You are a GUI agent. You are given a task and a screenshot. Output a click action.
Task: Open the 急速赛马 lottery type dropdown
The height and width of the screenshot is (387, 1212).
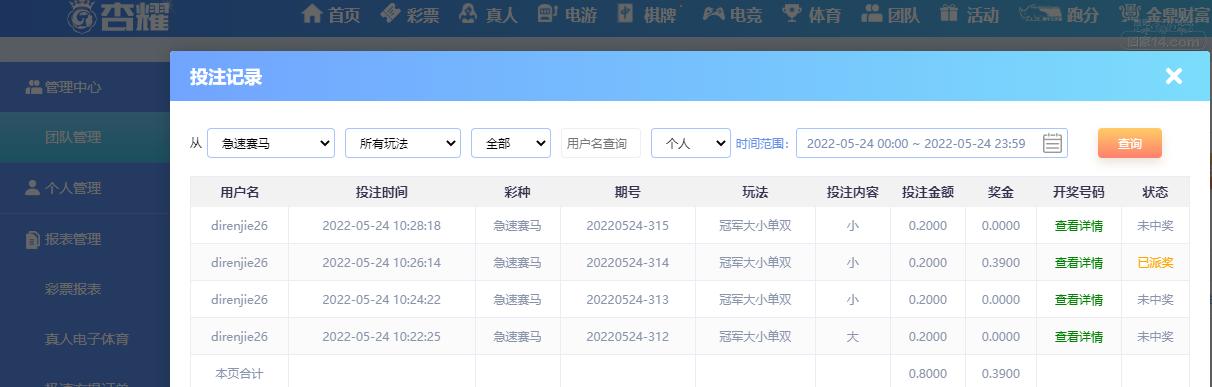(271, 143)
